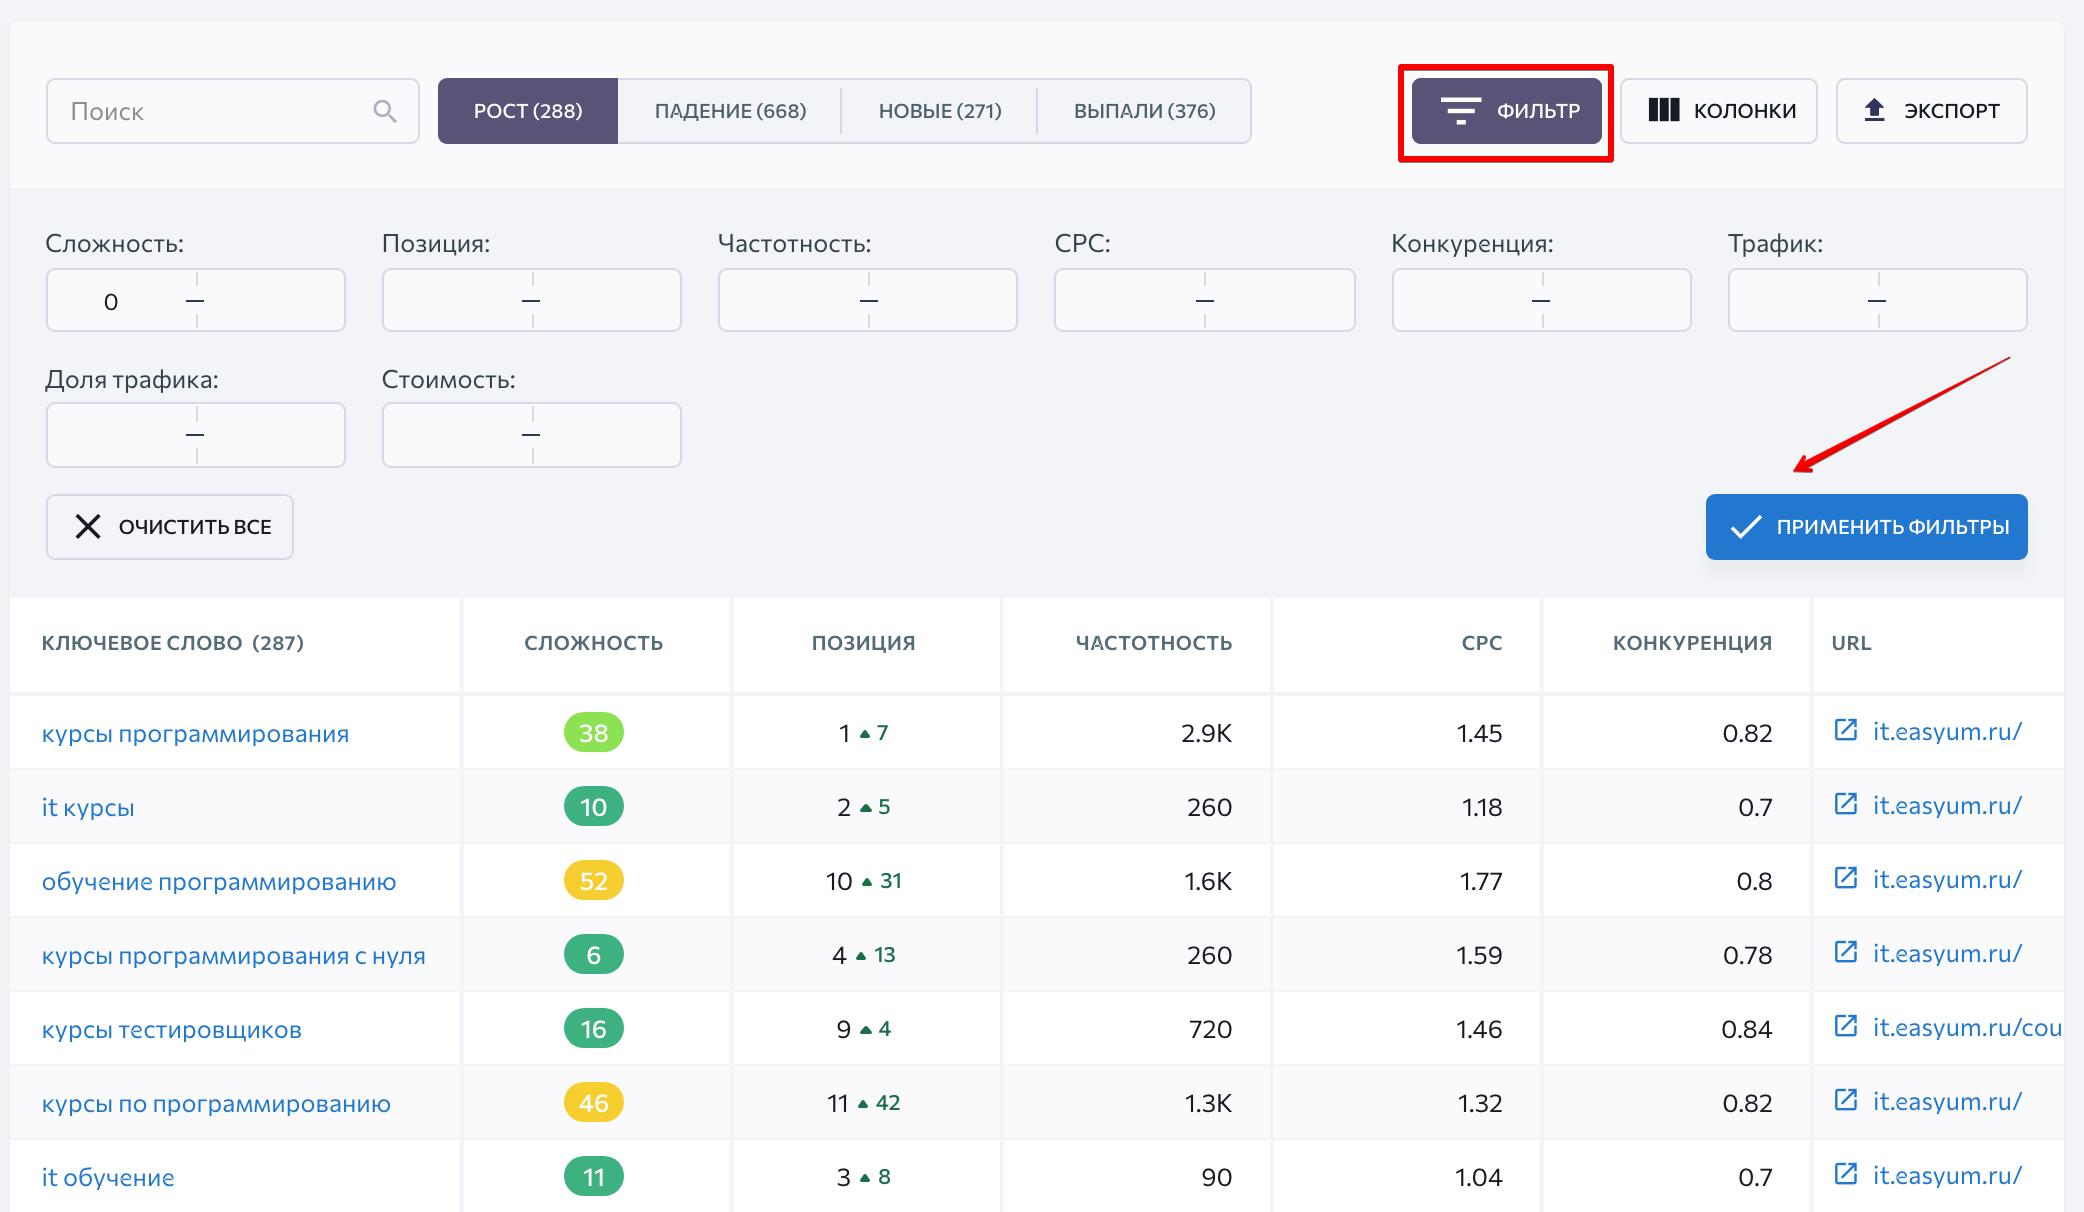The image size is (2084, 1212).
Task: Open it.easyum.ru/ URL in курсы программирования row
Action: coord(1947,732)
